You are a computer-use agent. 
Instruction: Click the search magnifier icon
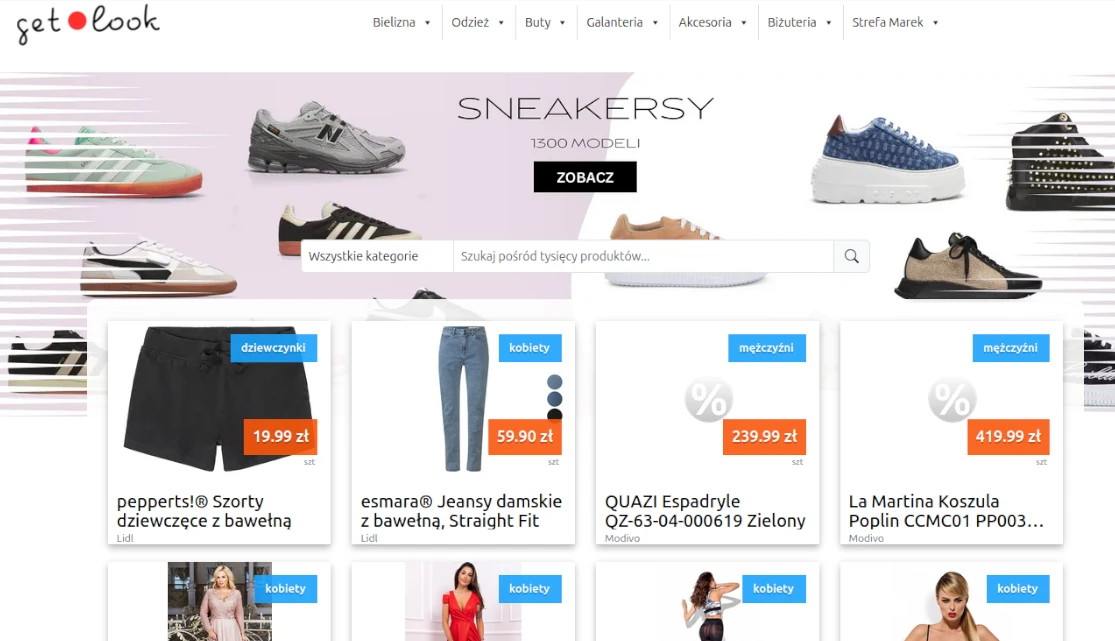851,256
